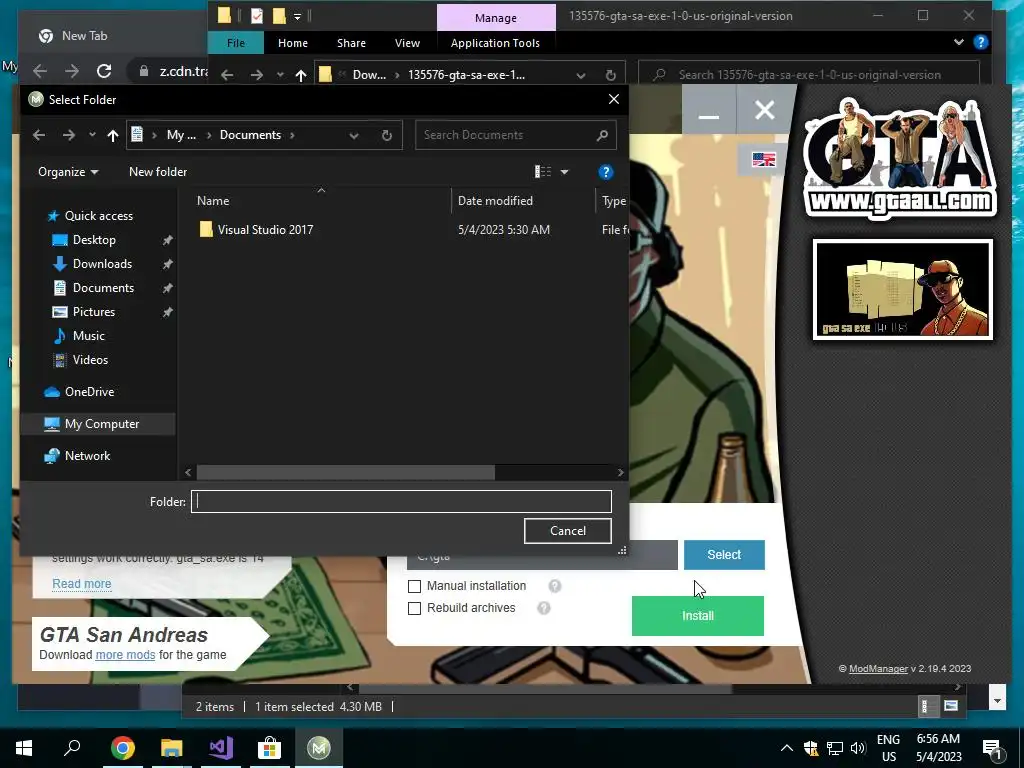Viewport: 1024px width, 768px height.
Task: Click Explorer search box
Action: pos(809,75)
